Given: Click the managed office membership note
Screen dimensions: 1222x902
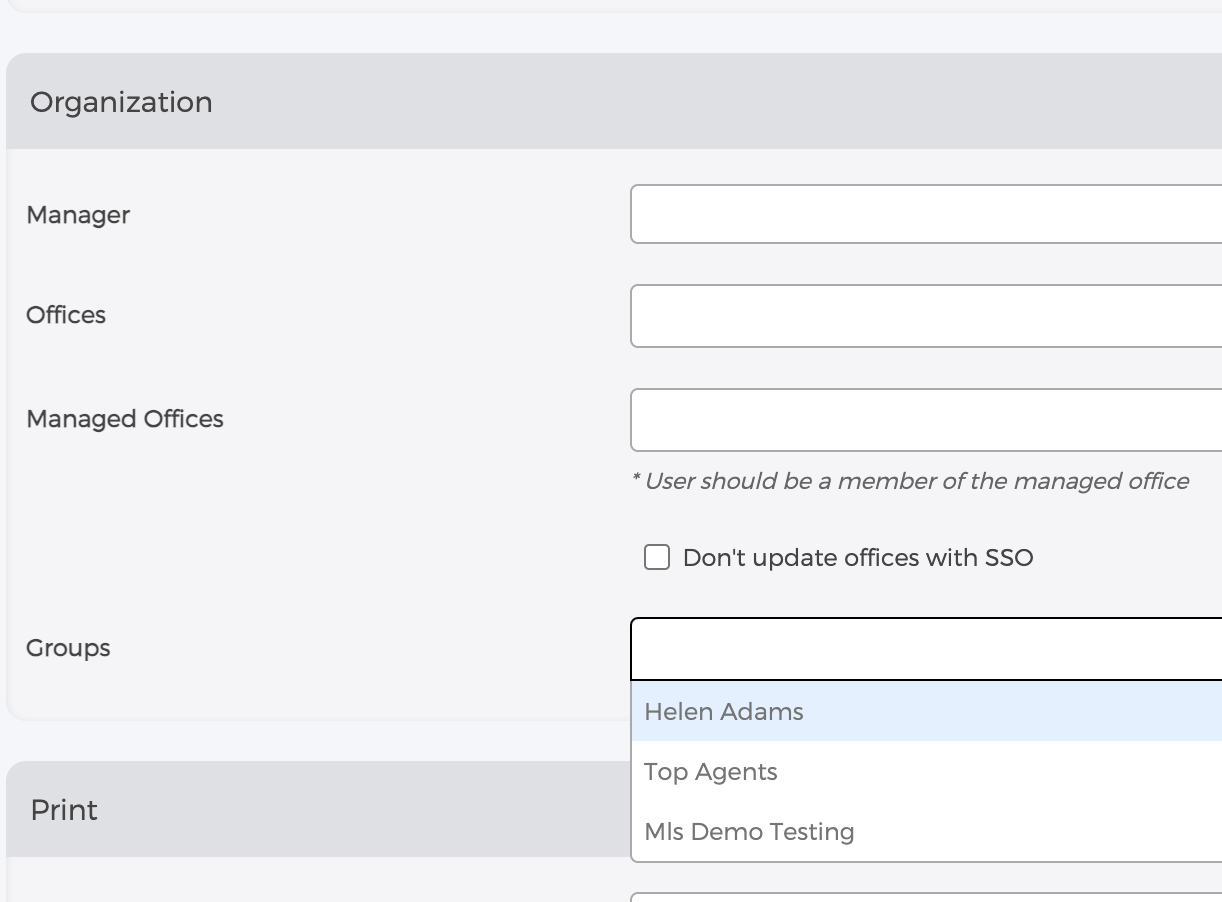Looking at the screenshot, I should point(910,481).
